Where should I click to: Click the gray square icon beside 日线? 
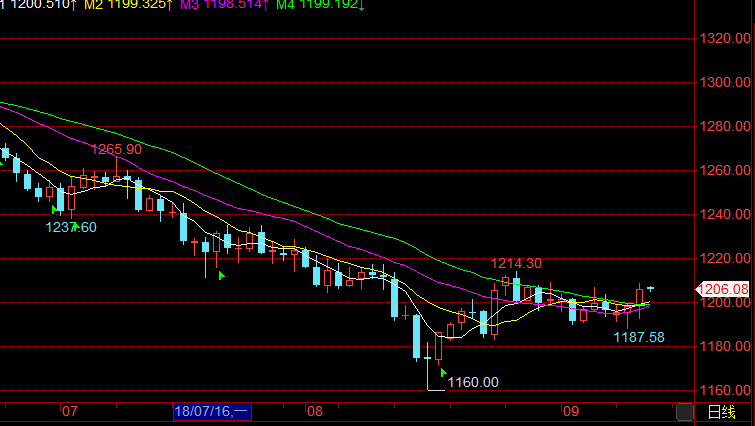pos(685,412)
